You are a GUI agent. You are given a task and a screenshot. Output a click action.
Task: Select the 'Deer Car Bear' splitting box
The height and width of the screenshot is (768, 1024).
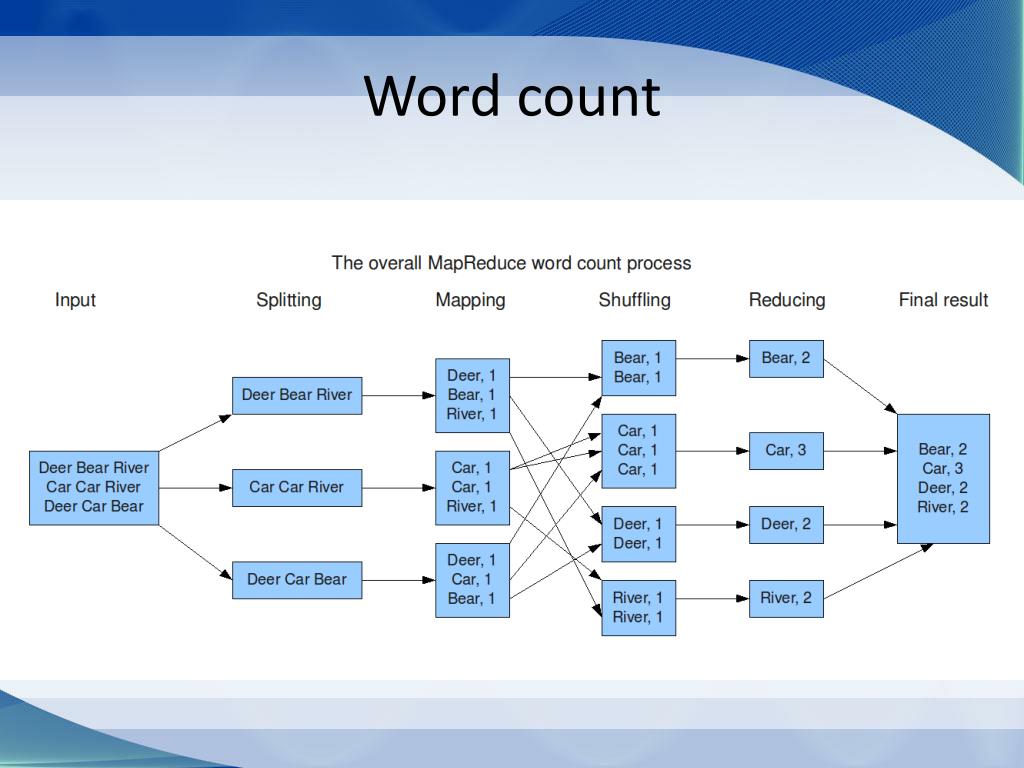click(297, 580)
